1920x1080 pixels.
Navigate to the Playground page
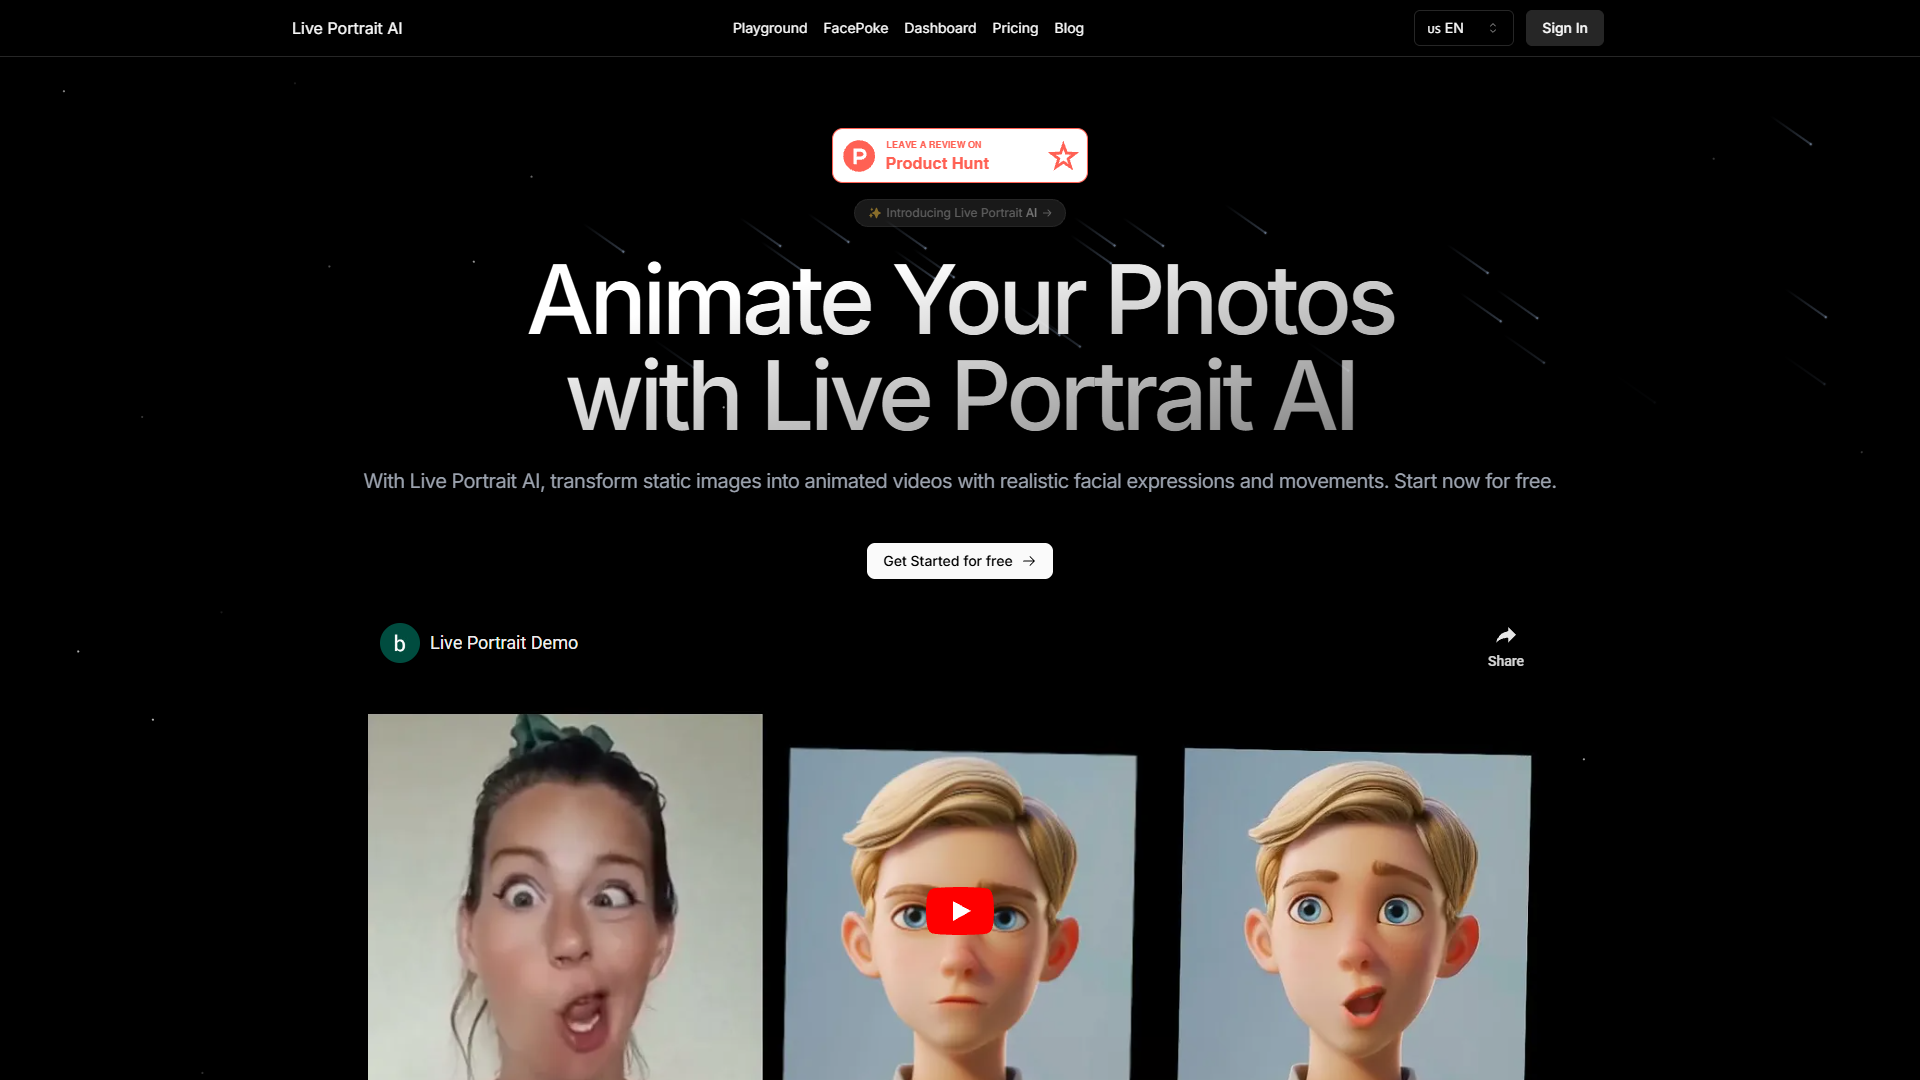(769, 28)
